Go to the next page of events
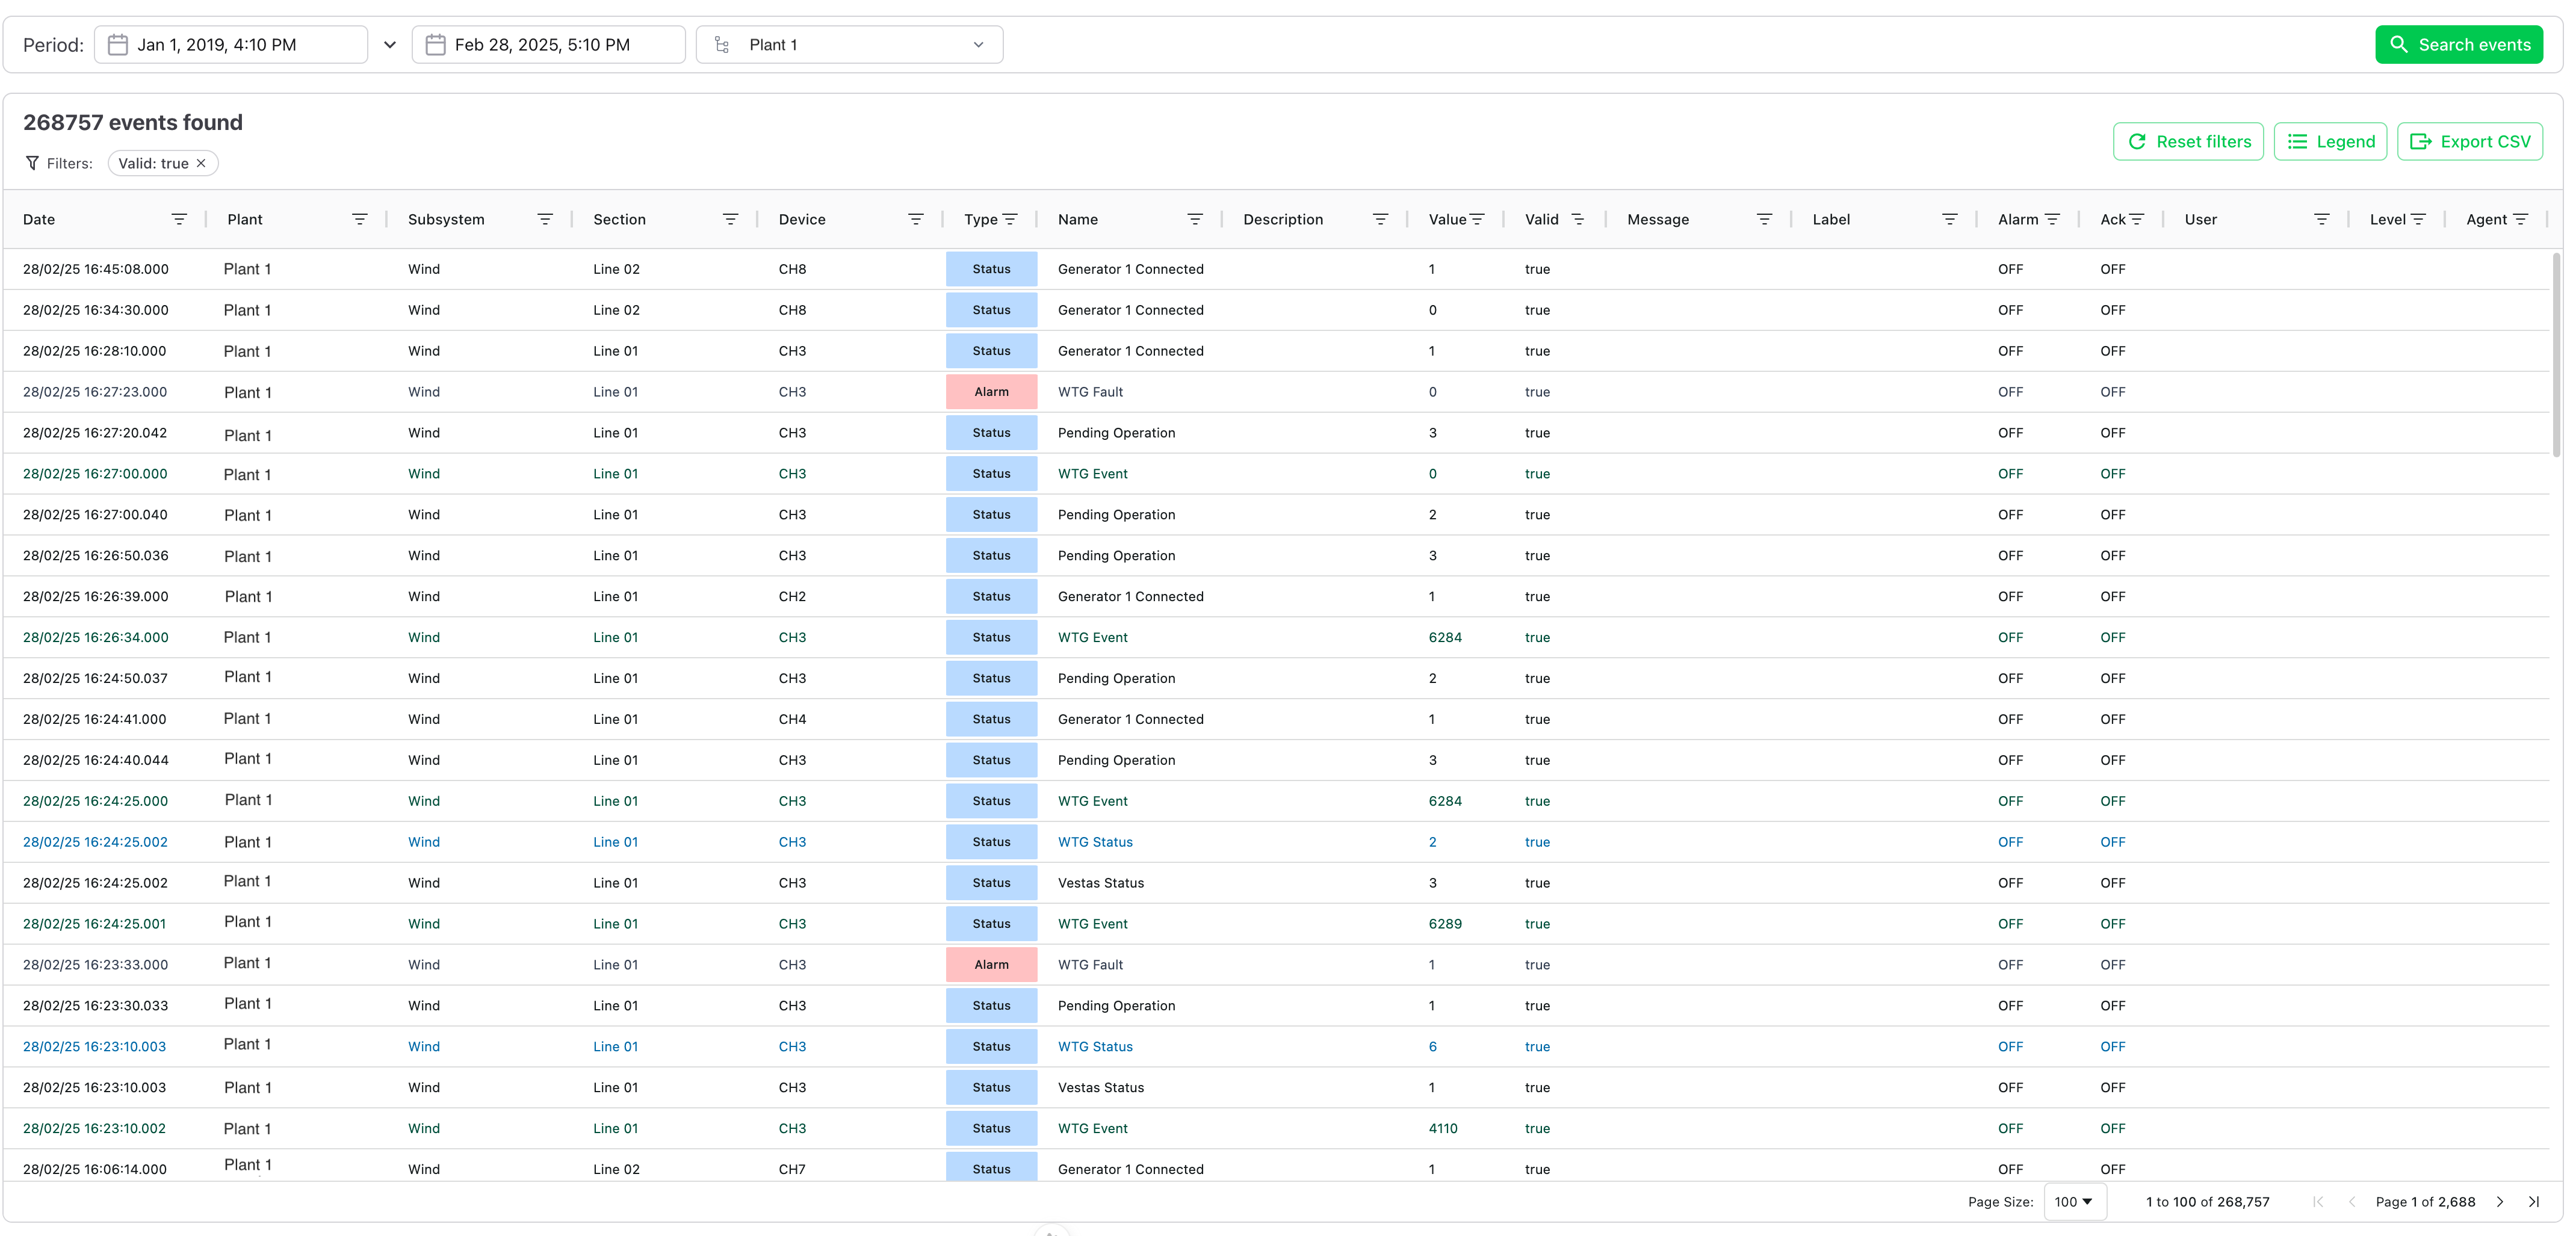Image resolution: width=2576 pixels, height=1236 pixels. point(2499,1201)
